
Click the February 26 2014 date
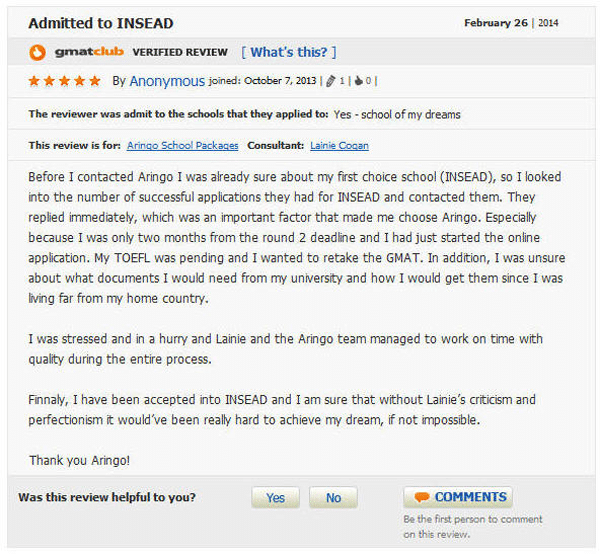[511, 23]
